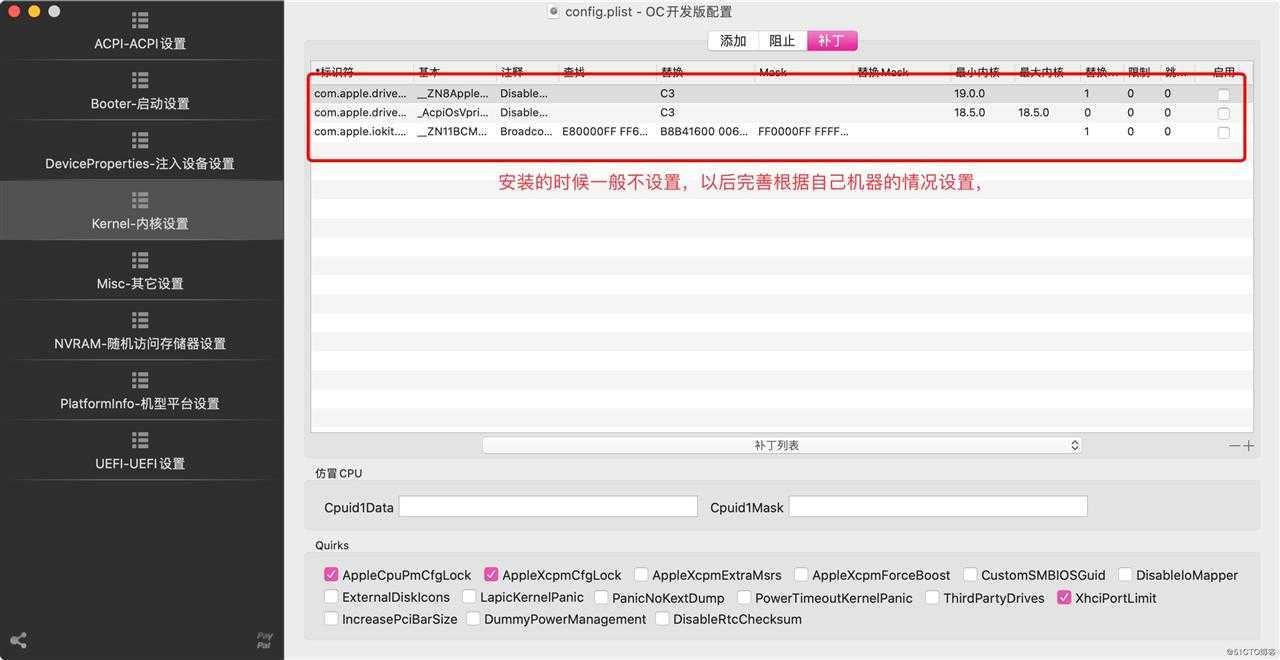Switch to the 添加 tab
1280x660 pixels.
coord(733,41)
